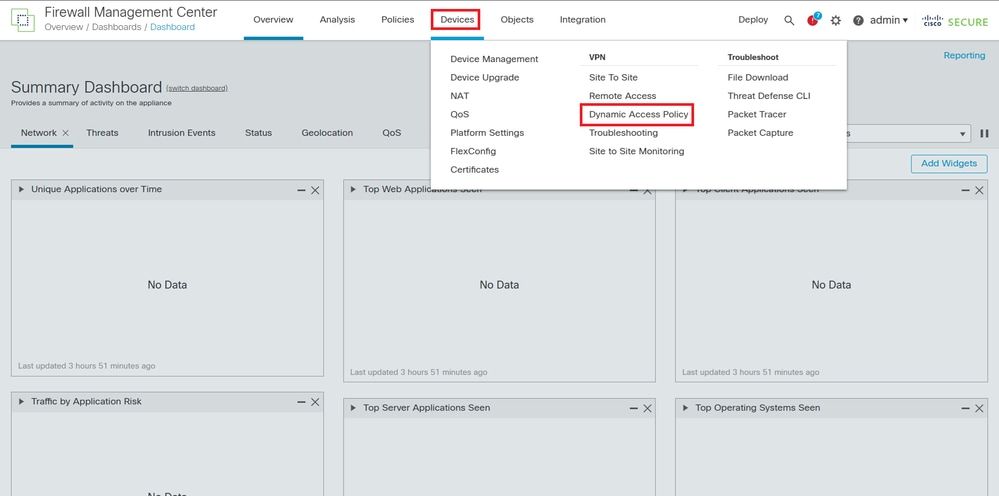Open the admin user dropdown
The width and height of the screenshot is (999, 496).
click(x=889, y=20)
